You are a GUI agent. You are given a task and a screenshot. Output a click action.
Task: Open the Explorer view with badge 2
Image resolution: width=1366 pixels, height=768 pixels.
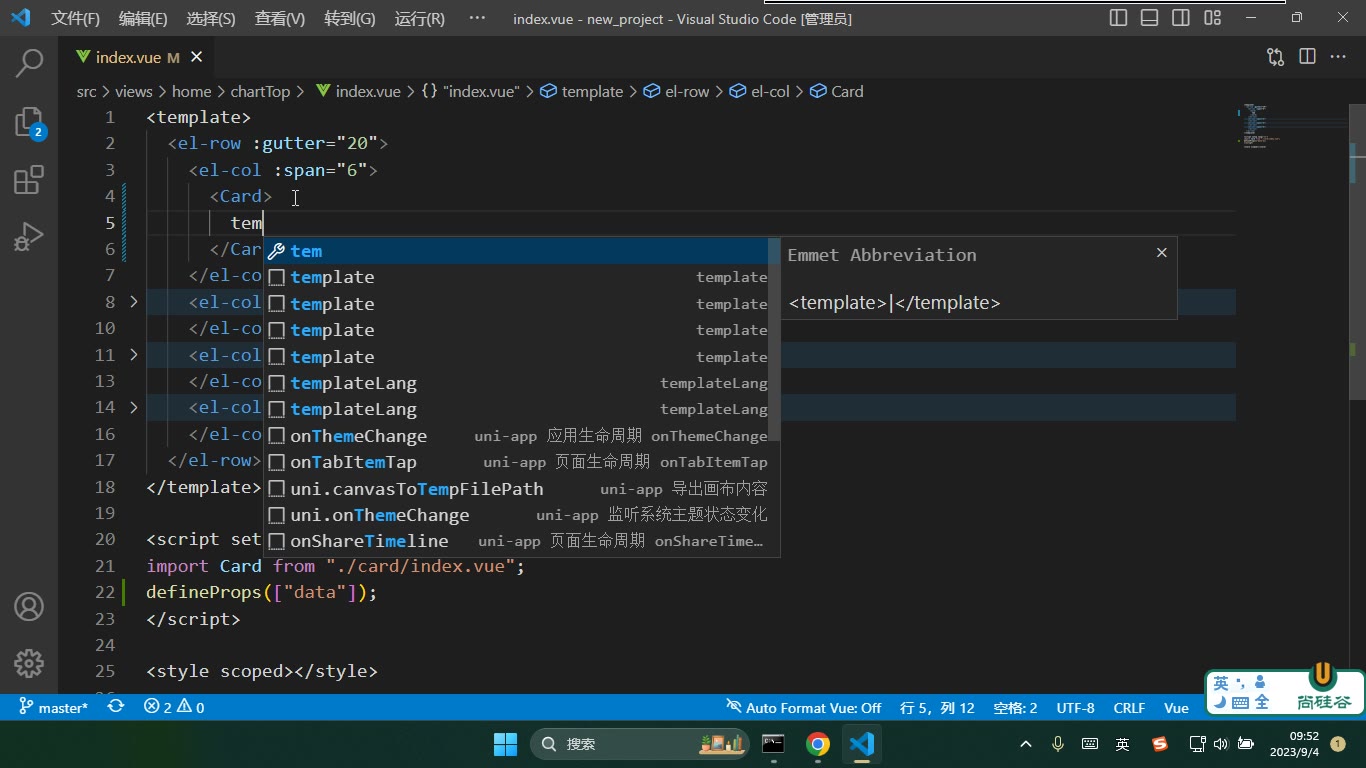coord(29,122)
